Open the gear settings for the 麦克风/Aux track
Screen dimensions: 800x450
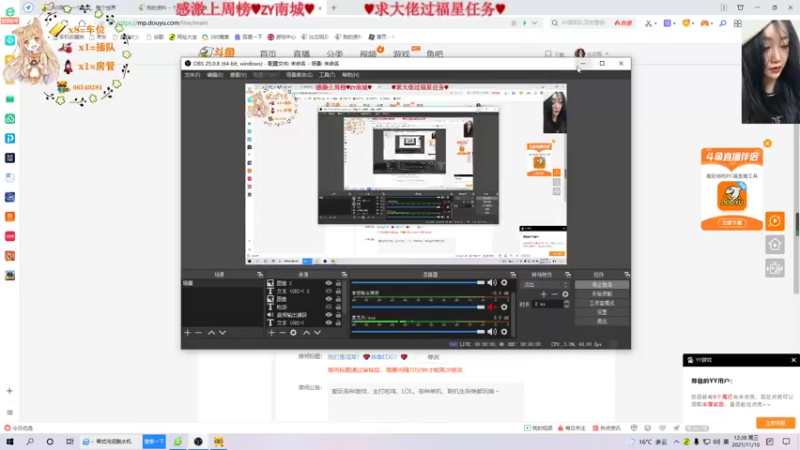click(504, 332)
